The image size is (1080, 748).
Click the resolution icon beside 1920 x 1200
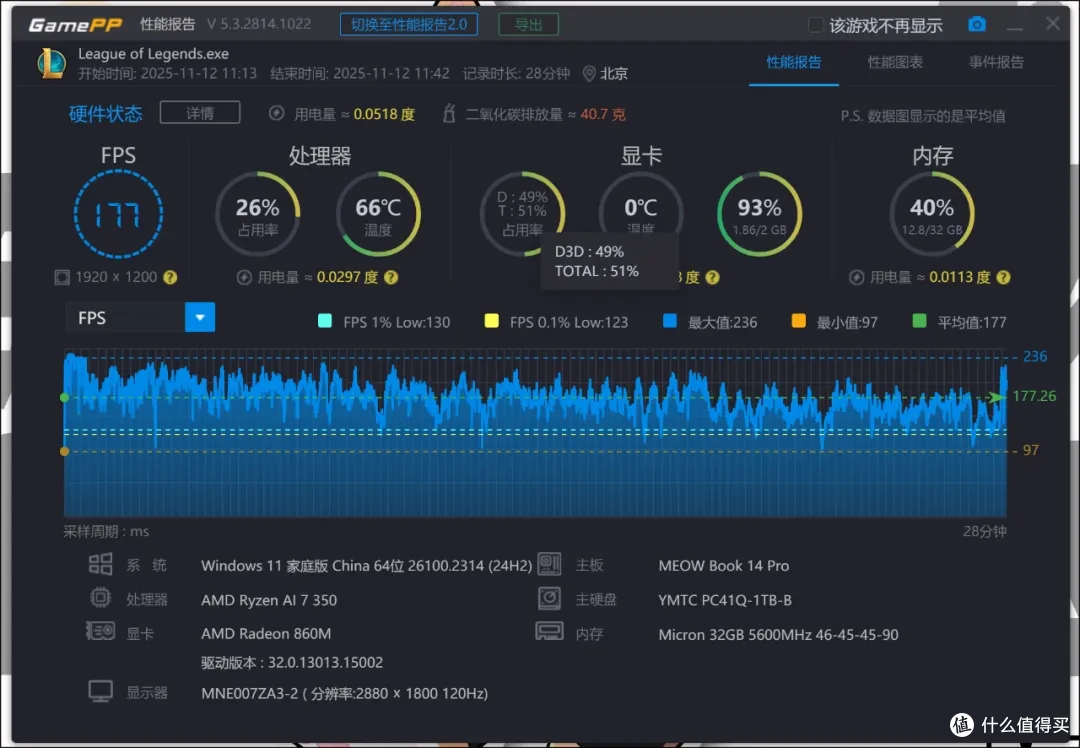pos(62,278)
